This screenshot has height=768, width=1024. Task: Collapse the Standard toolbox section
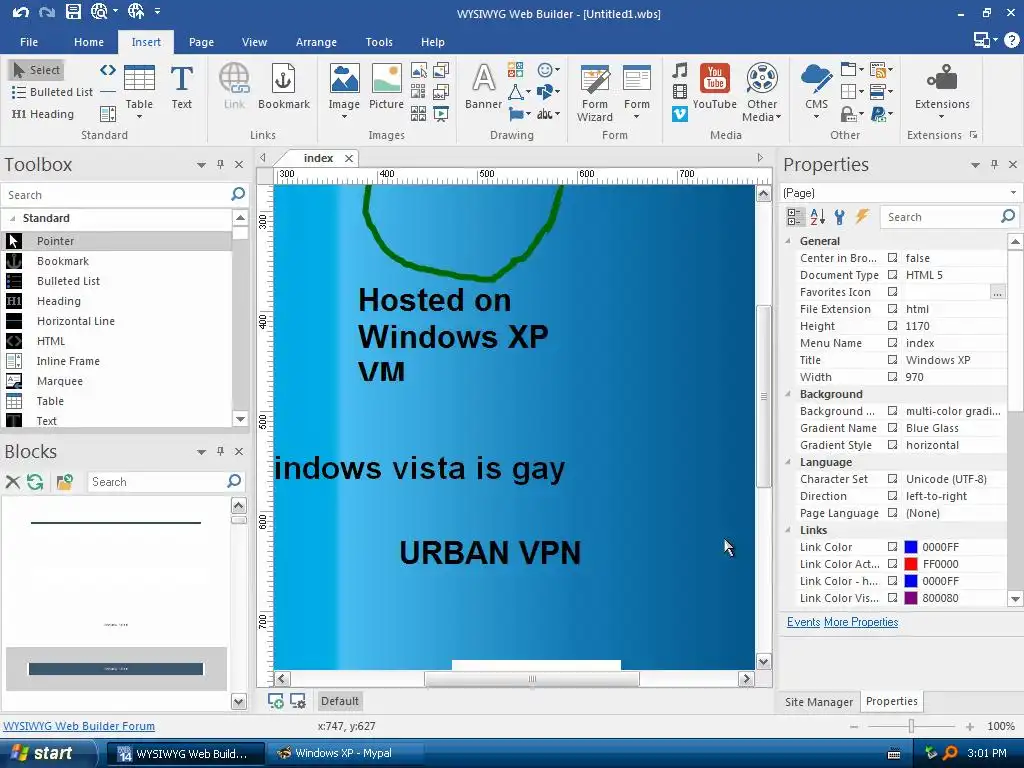pyautogui.click(x=12, y=218)
